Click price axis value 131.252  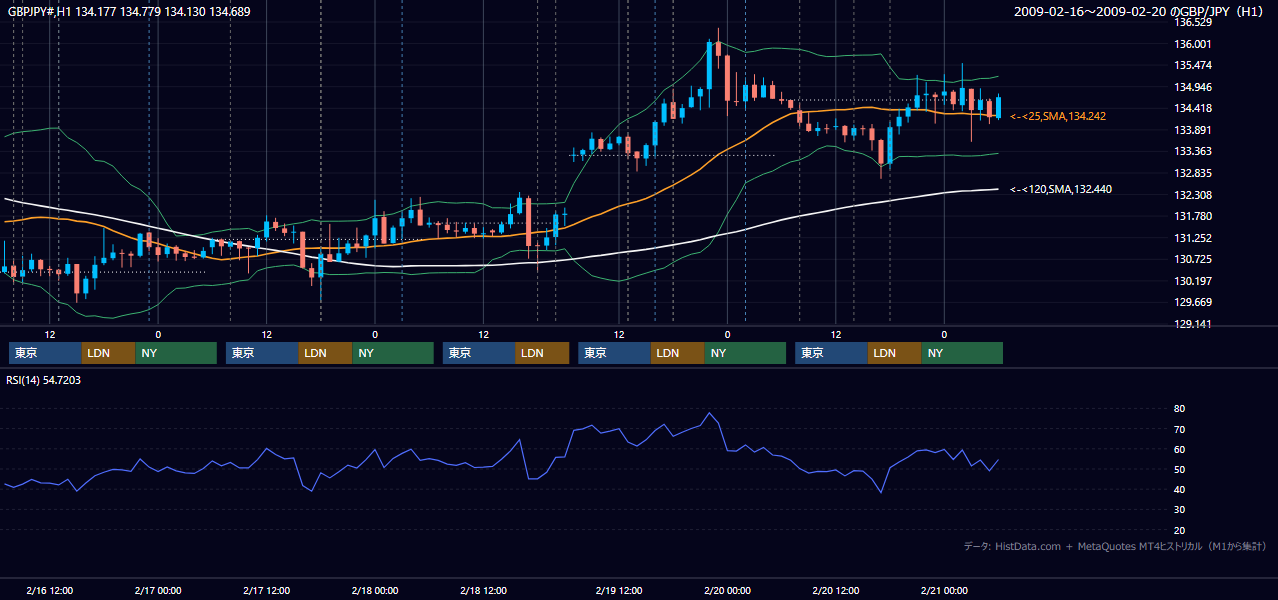[x=1193, y=238]
